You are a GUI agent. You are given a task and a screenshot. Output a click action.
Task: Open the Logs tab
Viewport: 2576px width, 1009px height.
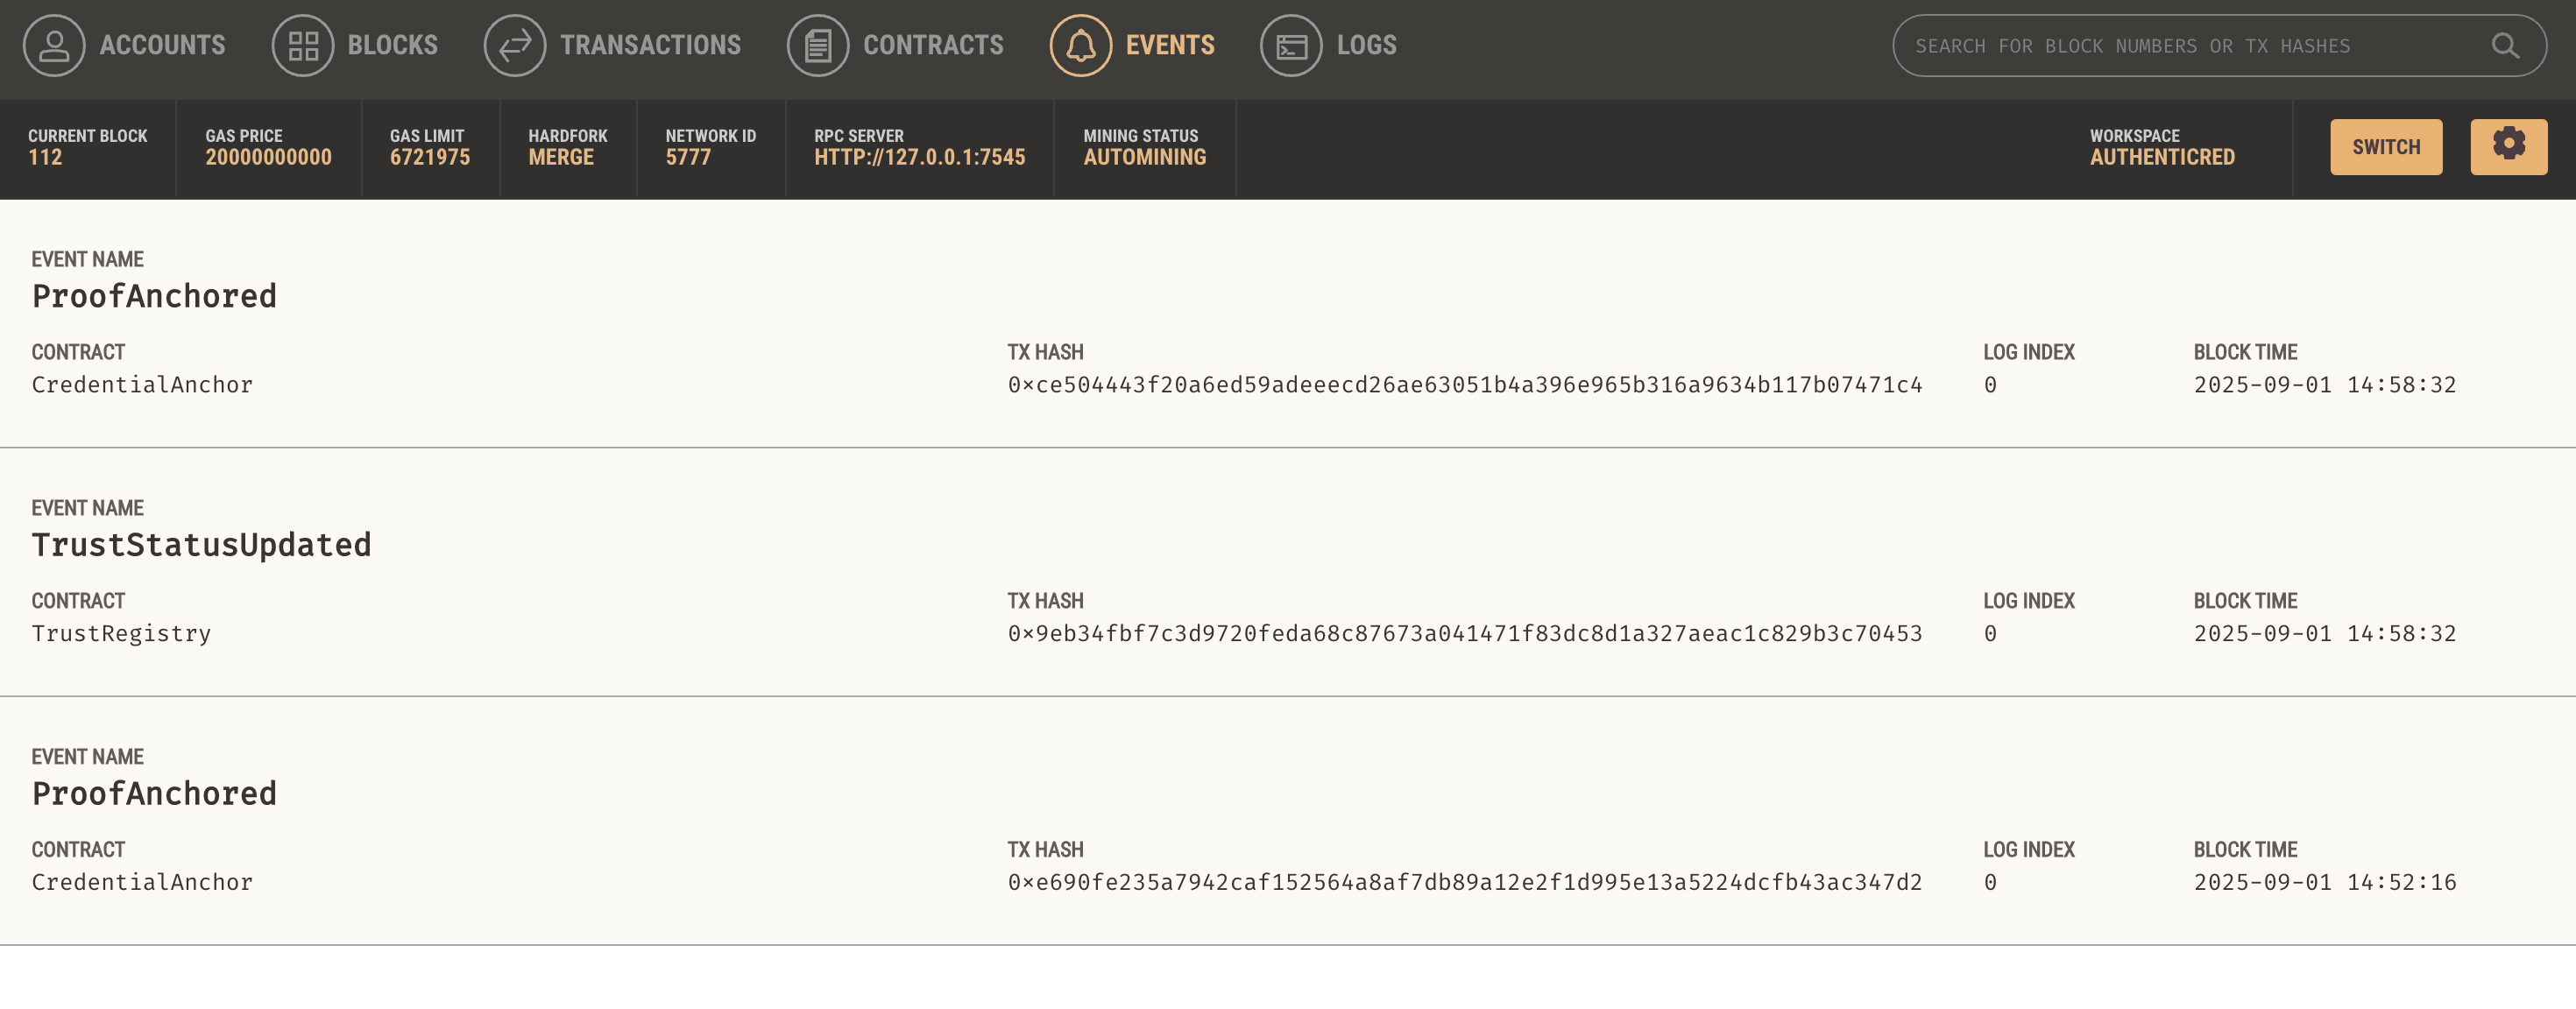click(1366, 46)
